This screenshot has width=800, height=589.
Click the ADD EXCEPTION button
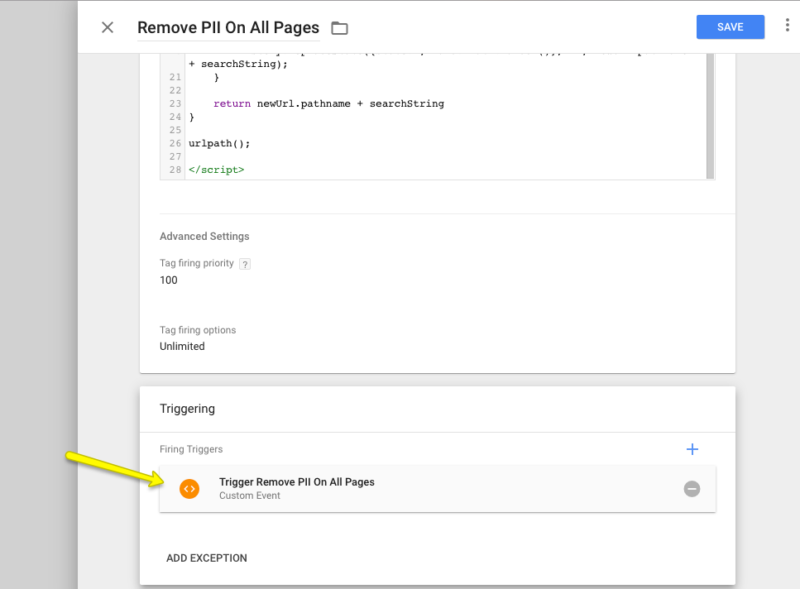click(x=207, y=558)
